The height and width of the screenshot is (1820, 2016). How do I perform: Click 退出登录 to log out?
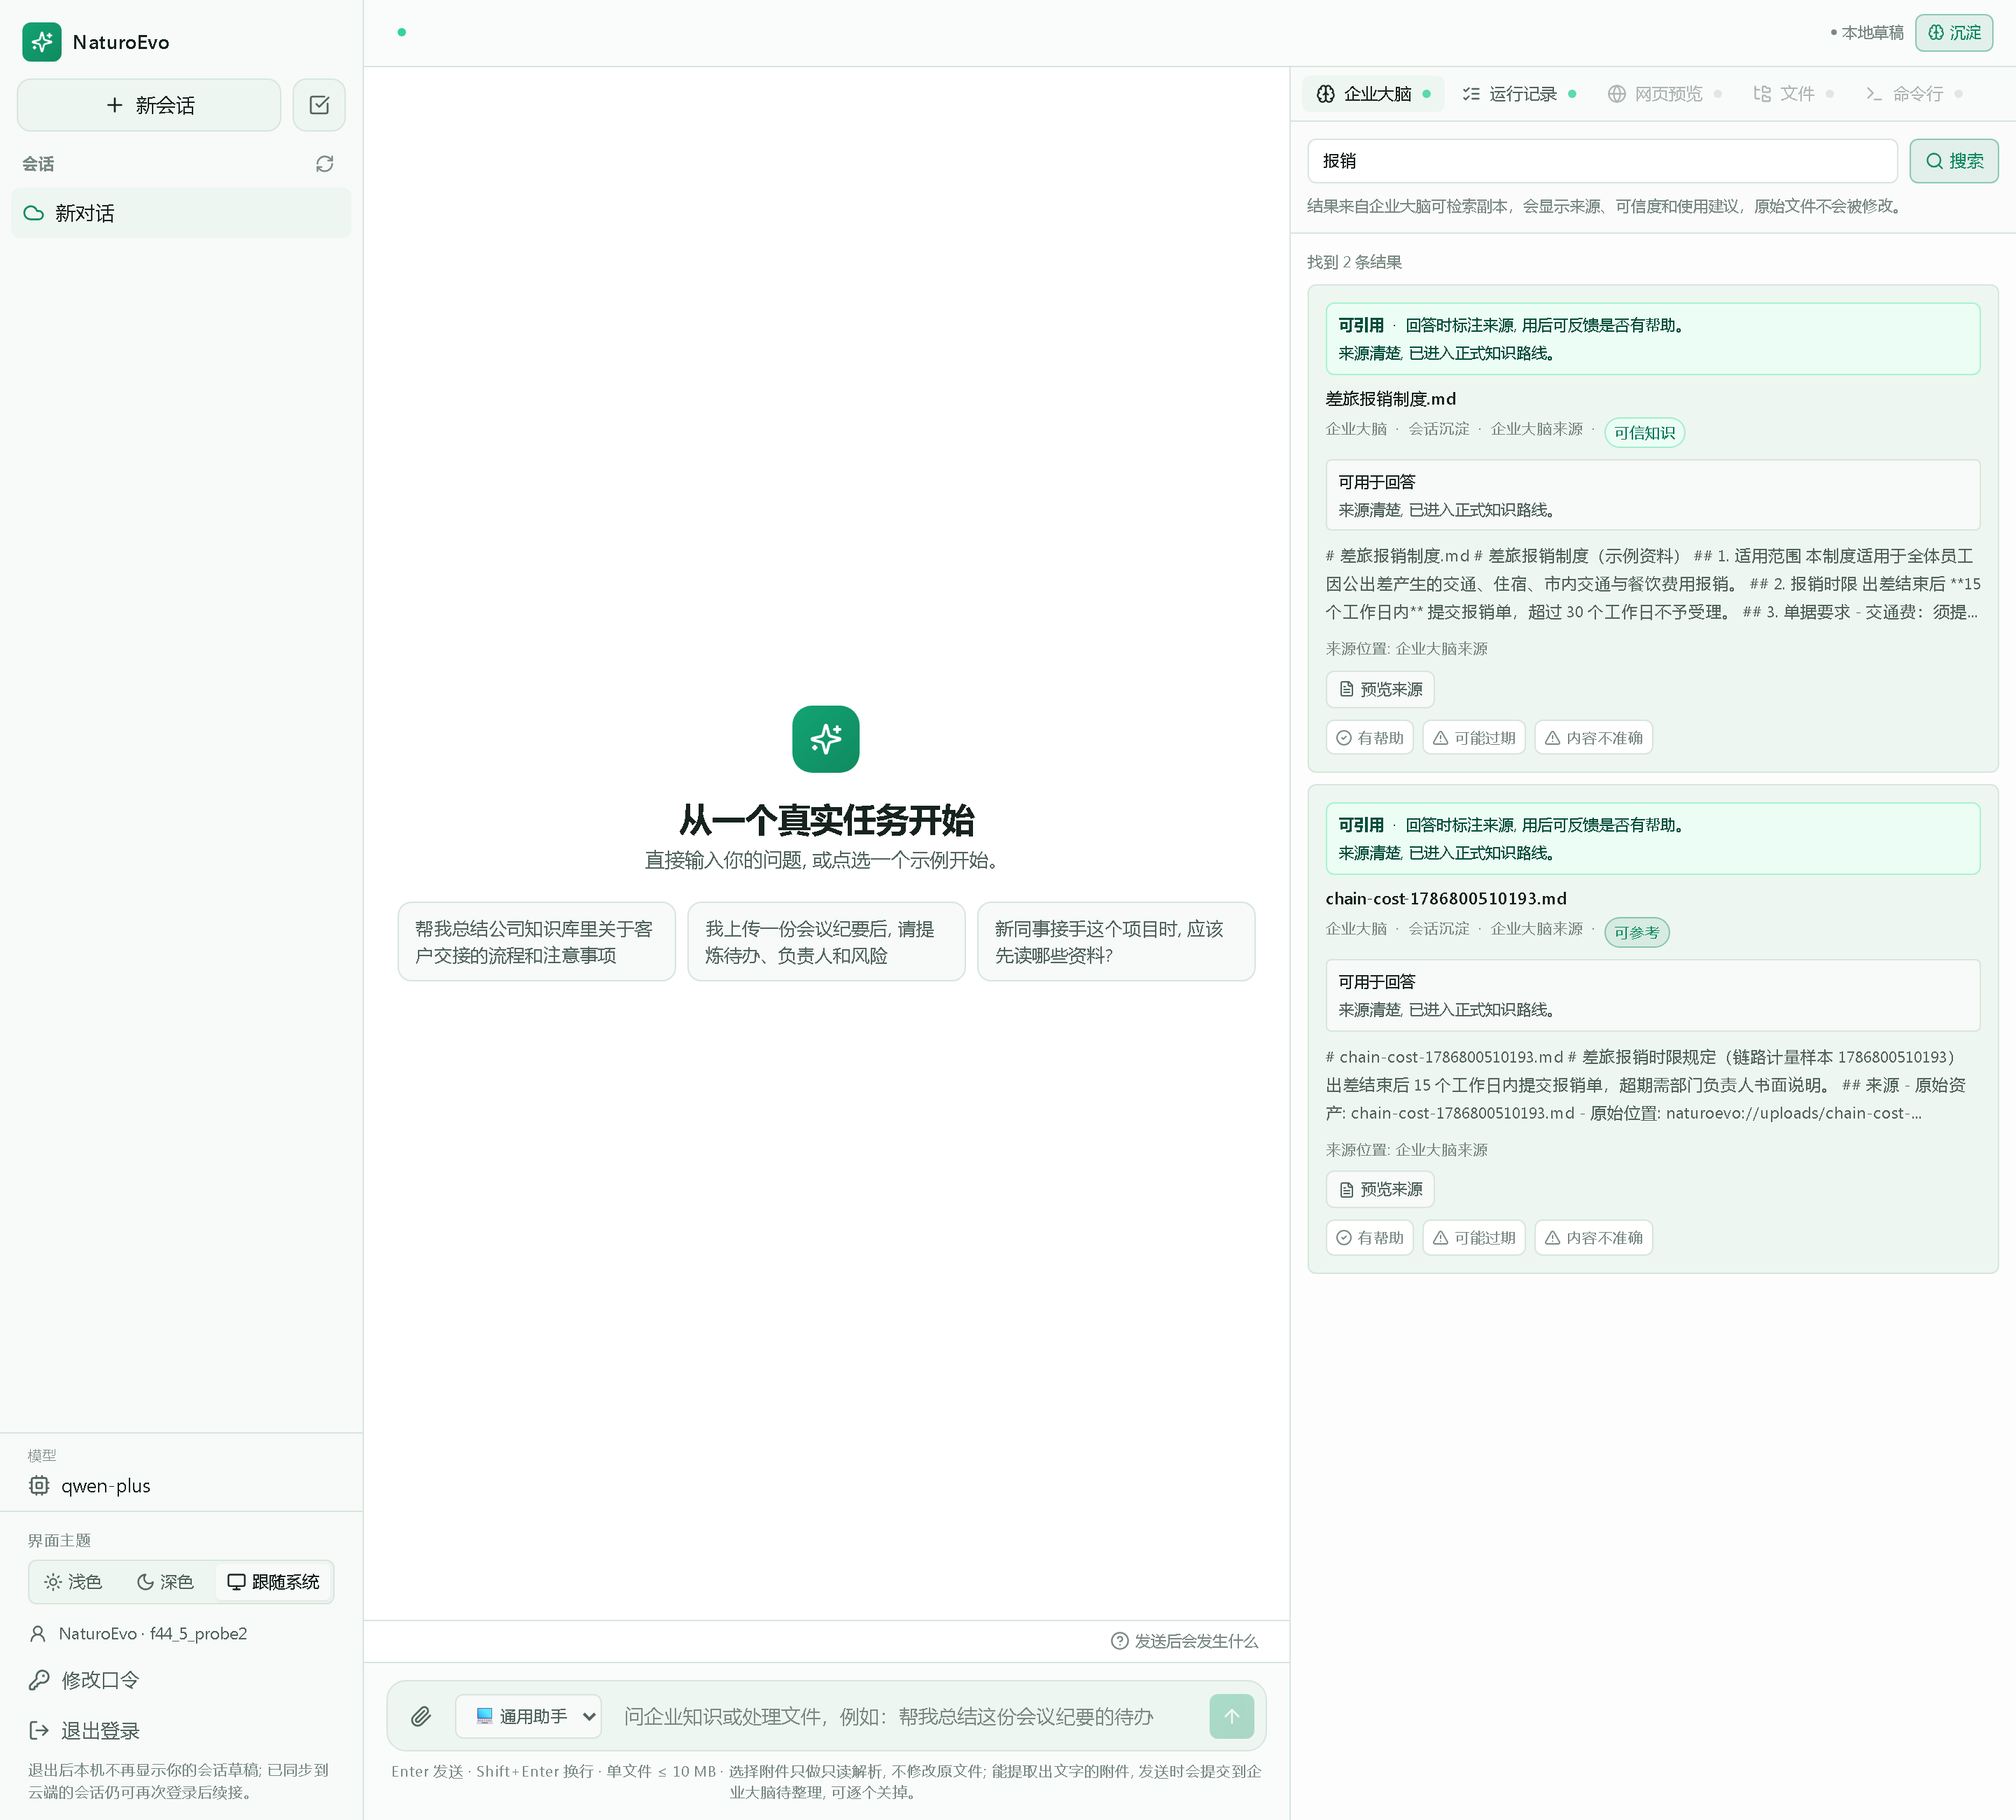click(85, 1730)
